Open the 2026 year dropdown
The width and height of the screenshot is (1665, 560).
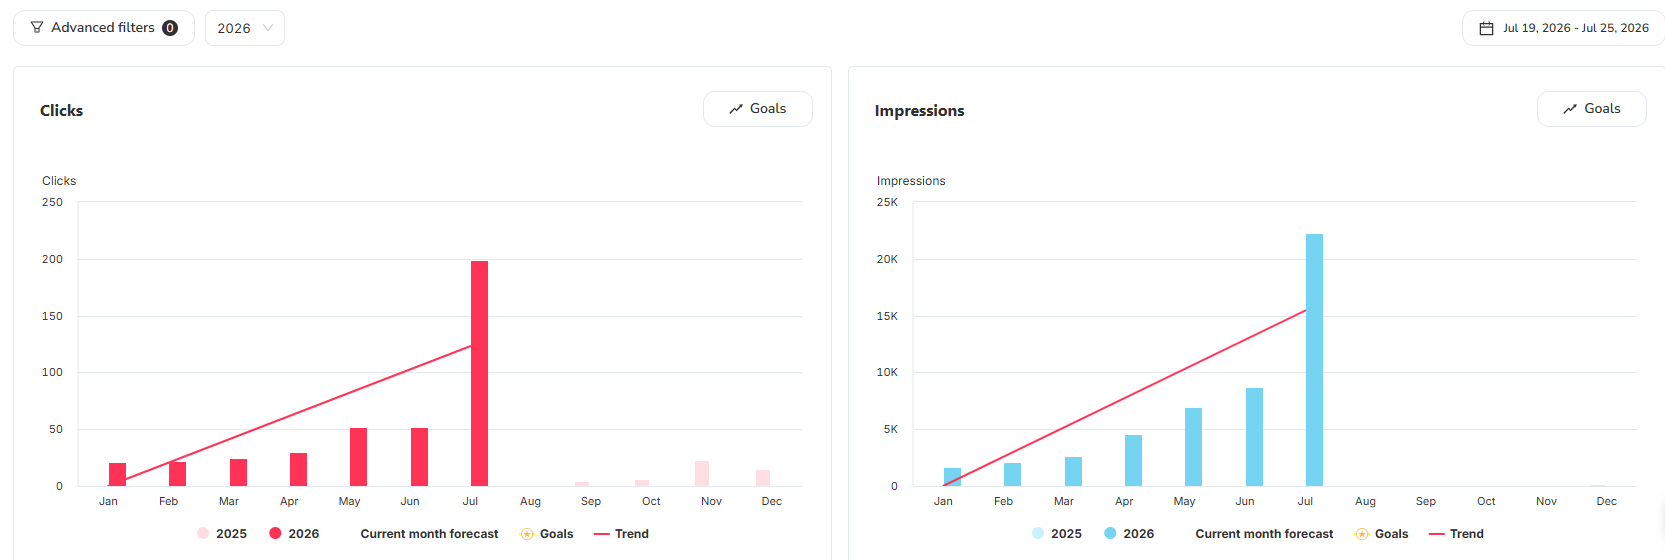245,28
